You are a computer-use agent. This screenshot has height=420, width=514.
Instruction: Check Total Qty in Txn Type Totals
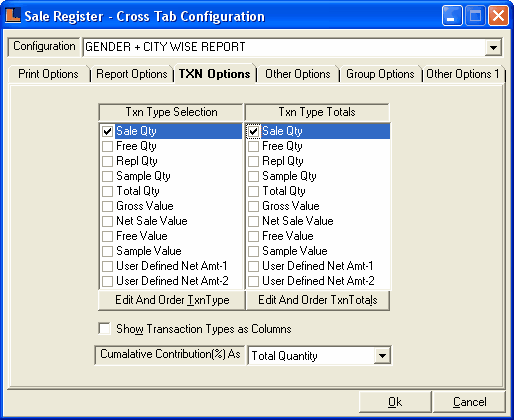253,191
